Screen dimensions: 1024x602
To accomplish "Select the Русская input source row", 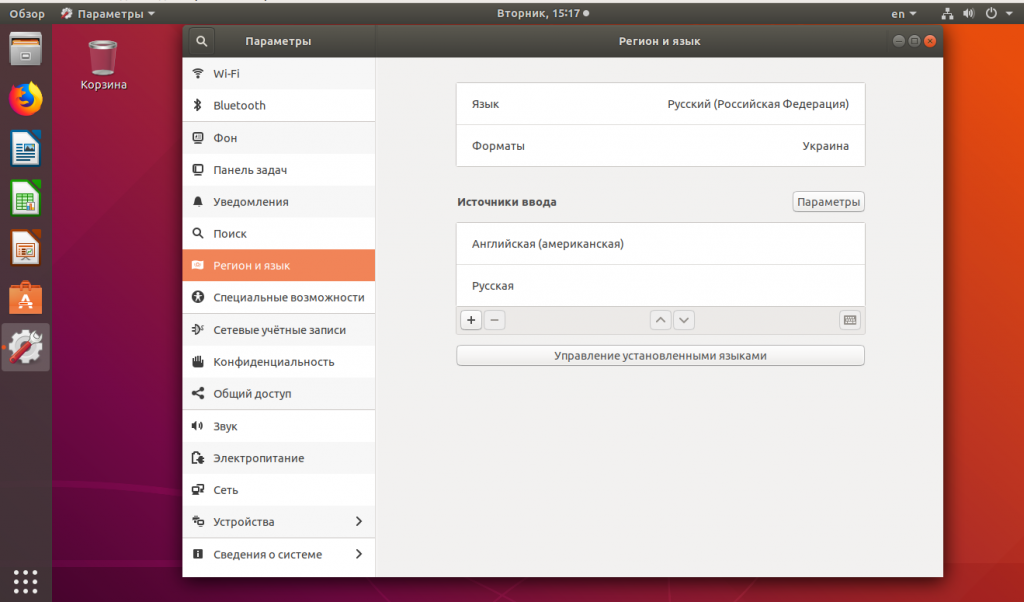I will click(660, 286).
